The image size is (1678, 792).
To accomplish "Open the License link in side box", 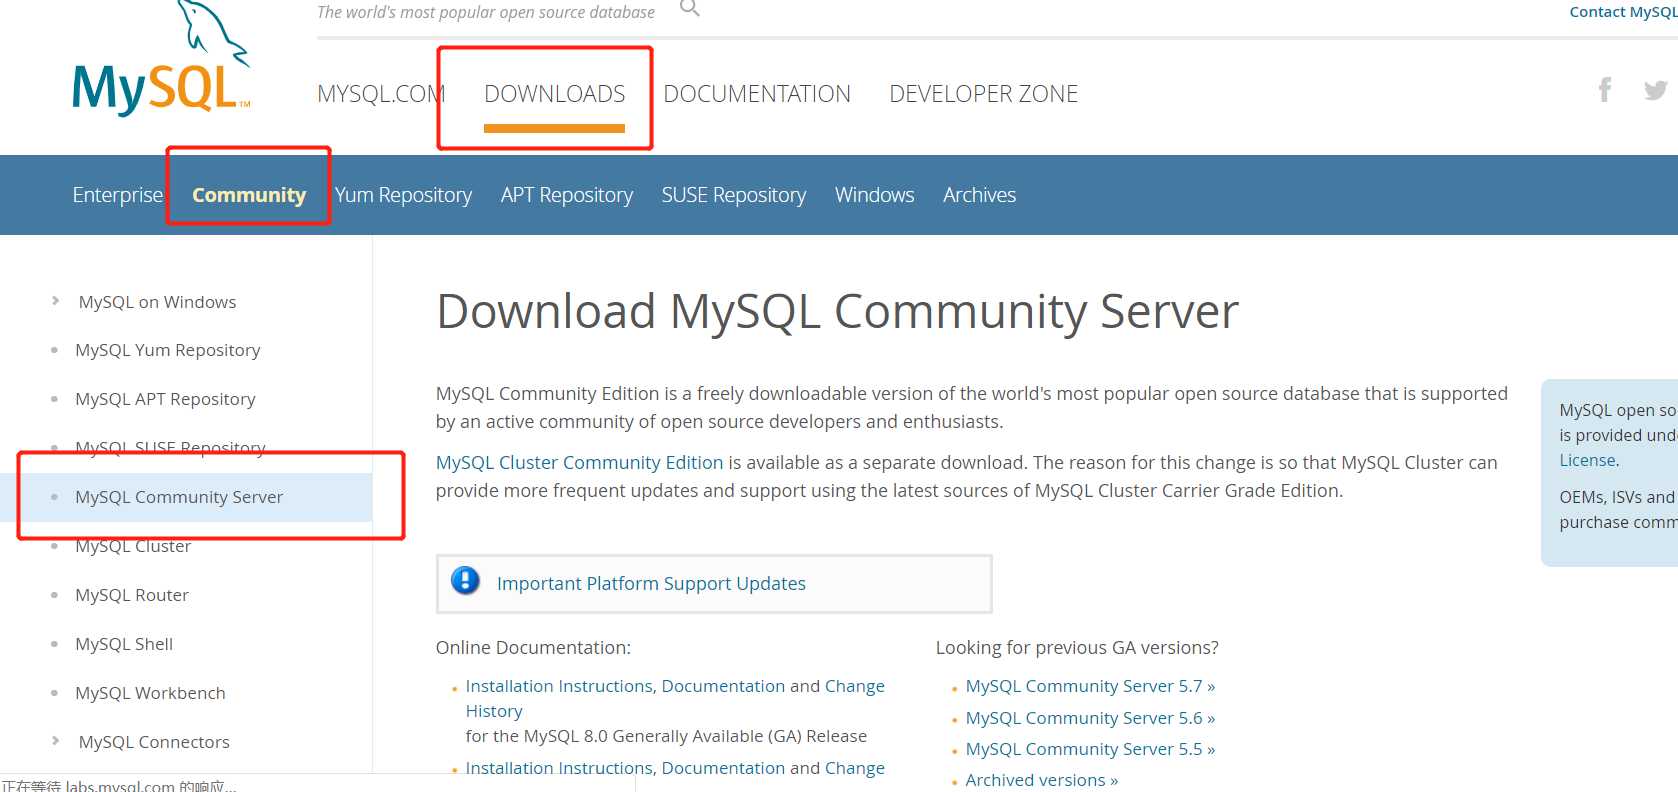I will coord(1588,460).
